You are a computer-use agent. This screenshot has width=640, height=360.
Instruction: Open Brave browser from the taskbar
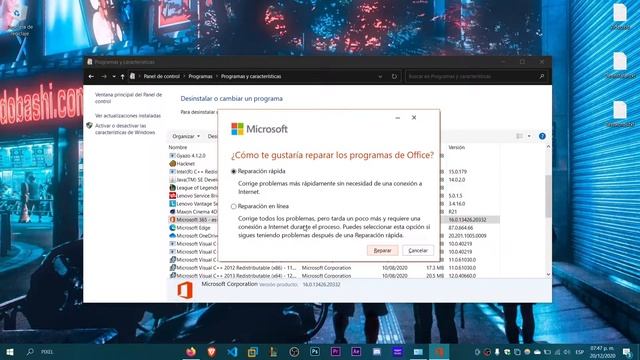[x=211, y=351]
